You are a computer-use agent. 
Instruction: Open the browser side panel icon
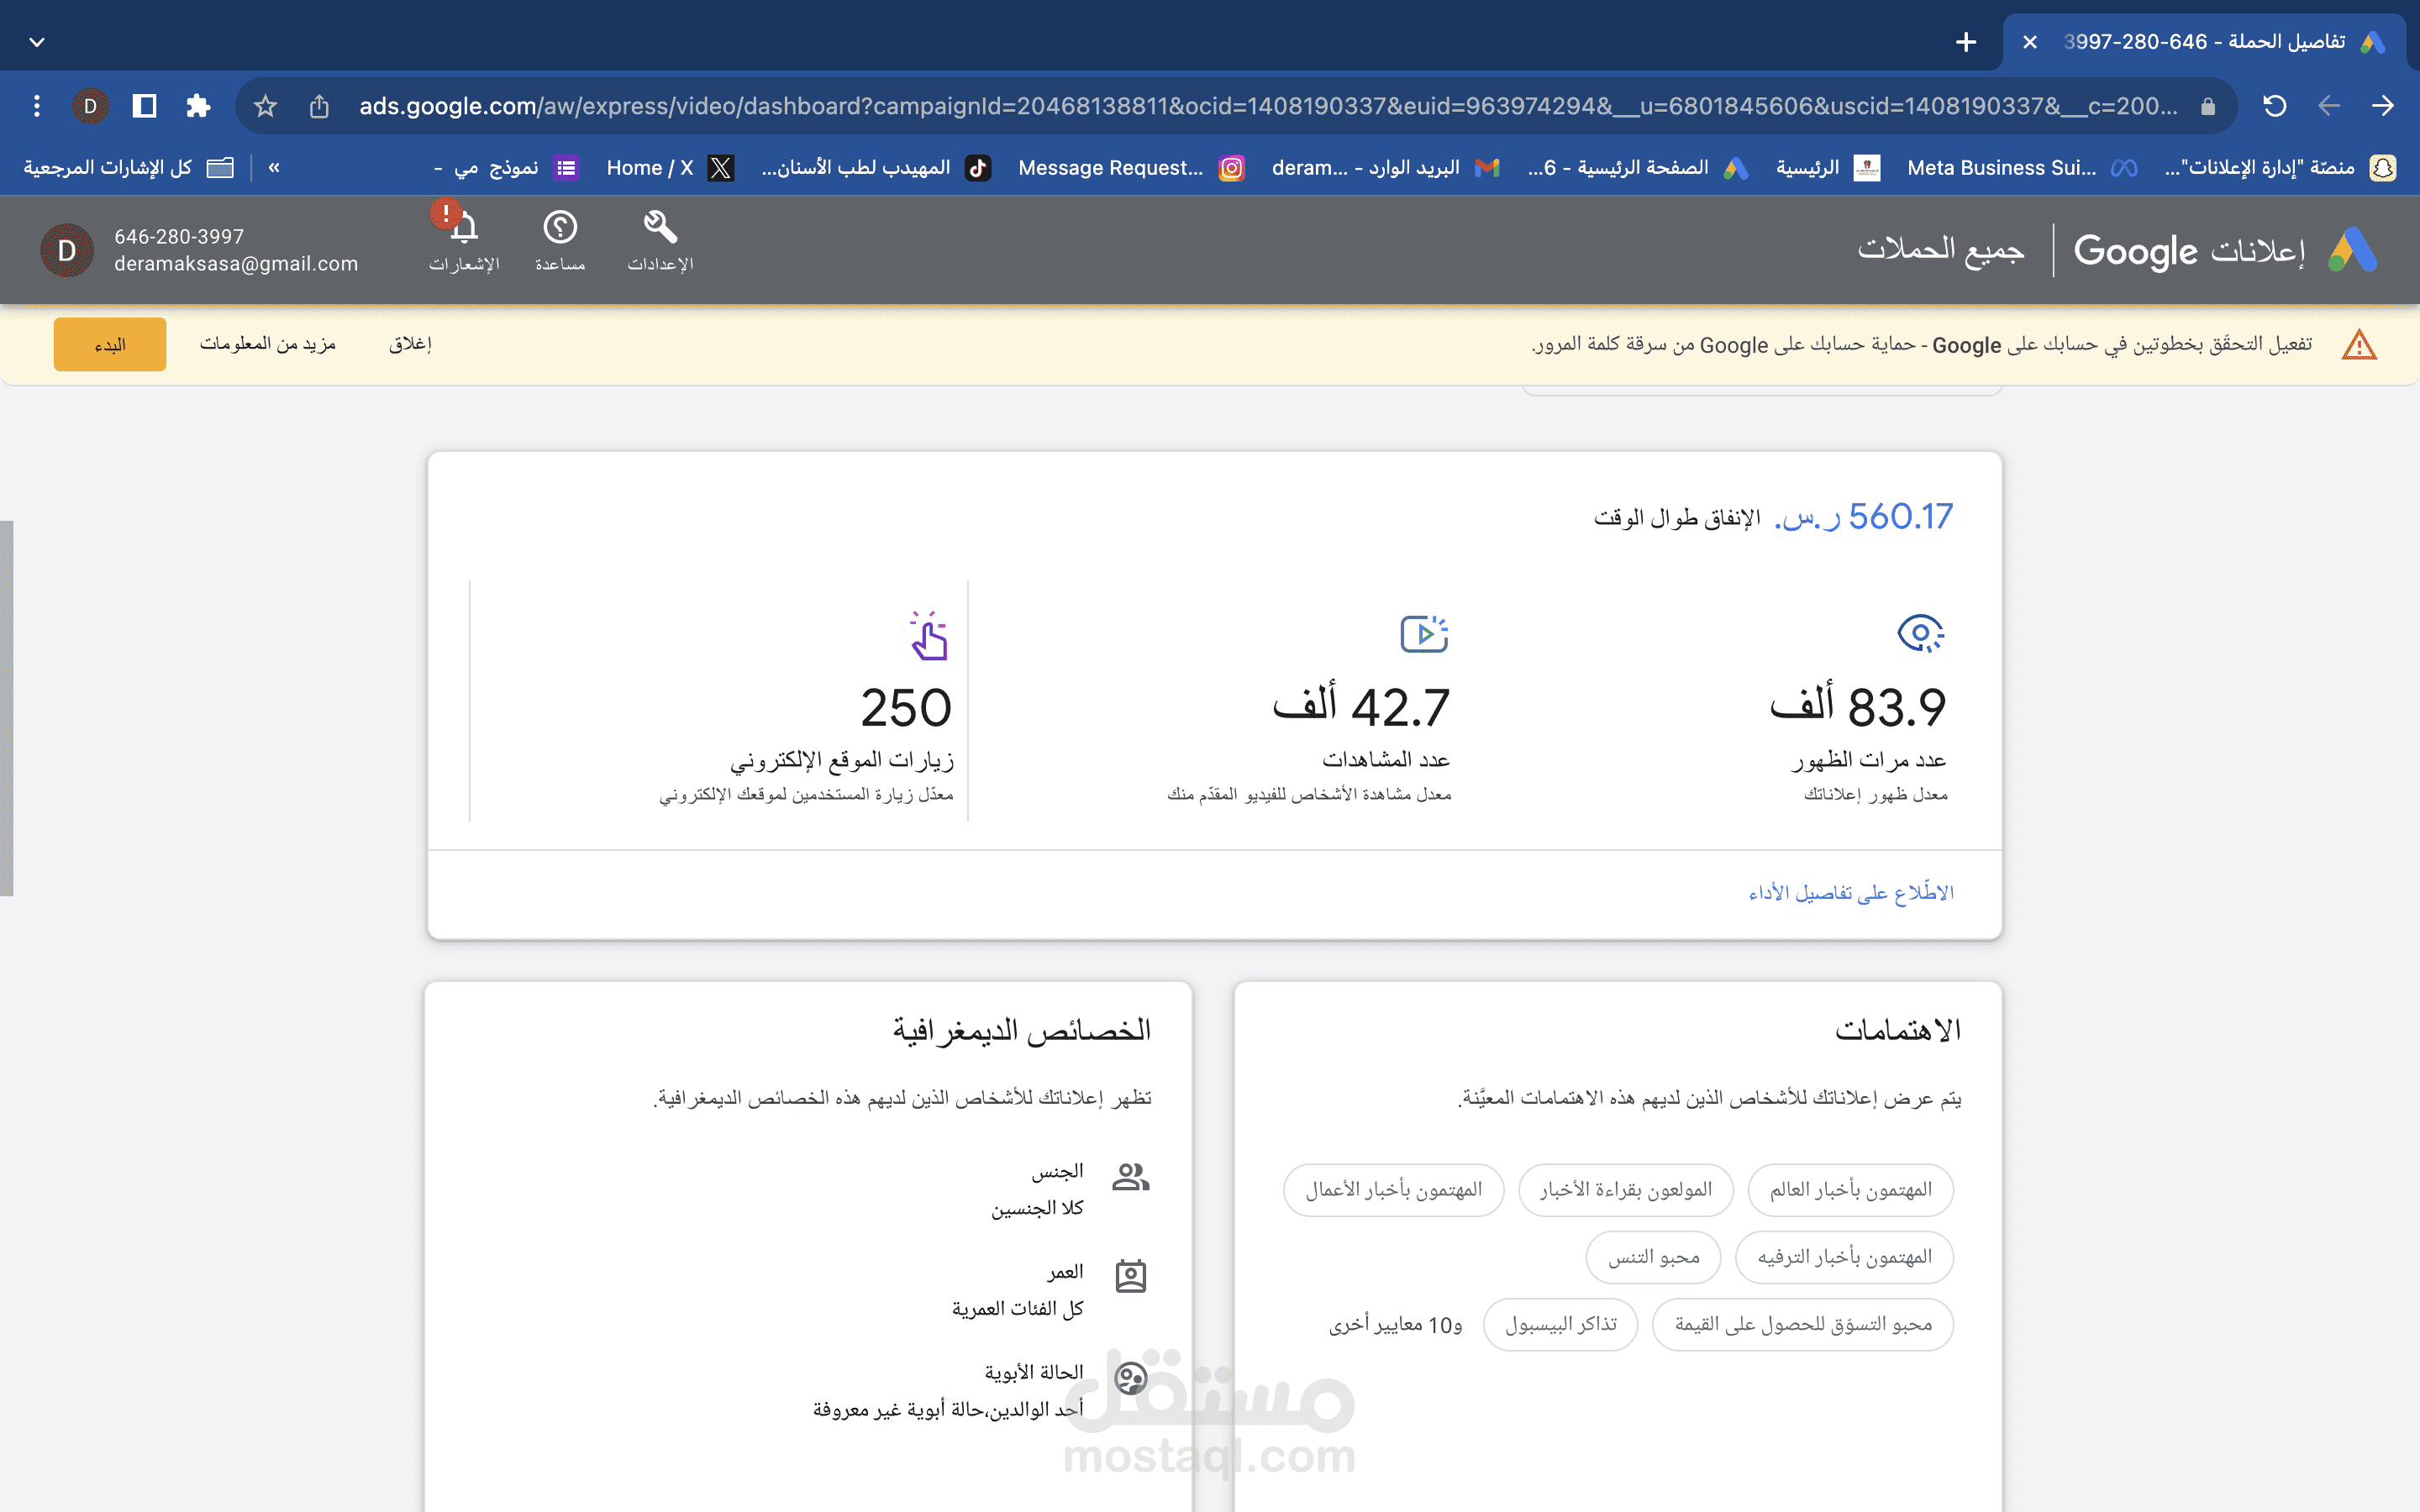point(145,106)
